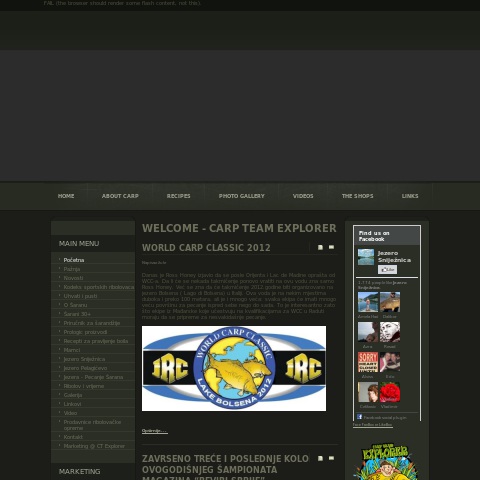Click the Facebook logo icon in the social plugin
This screenshot has height=480, width=480.
(x=359, y=417)
